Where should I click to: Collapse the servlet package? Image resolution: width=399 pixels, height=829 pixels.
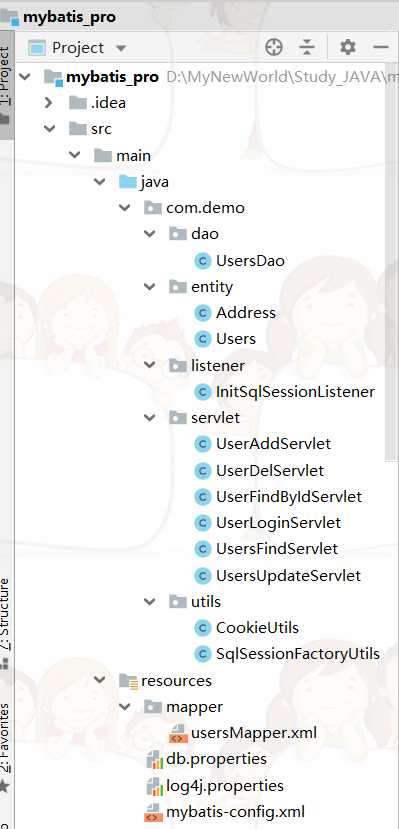pyautogui.click(x=150, y=418)
